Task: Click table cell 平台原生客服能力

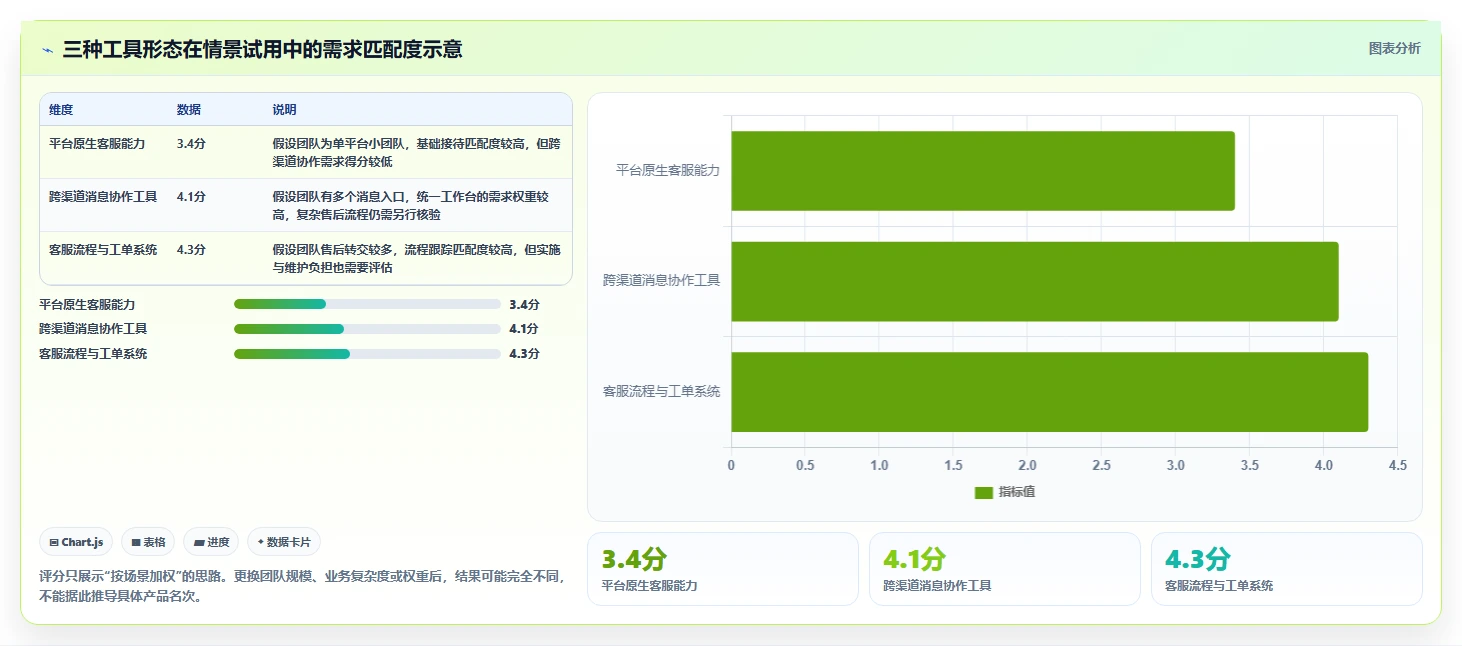Action: [x=97, y=144]
